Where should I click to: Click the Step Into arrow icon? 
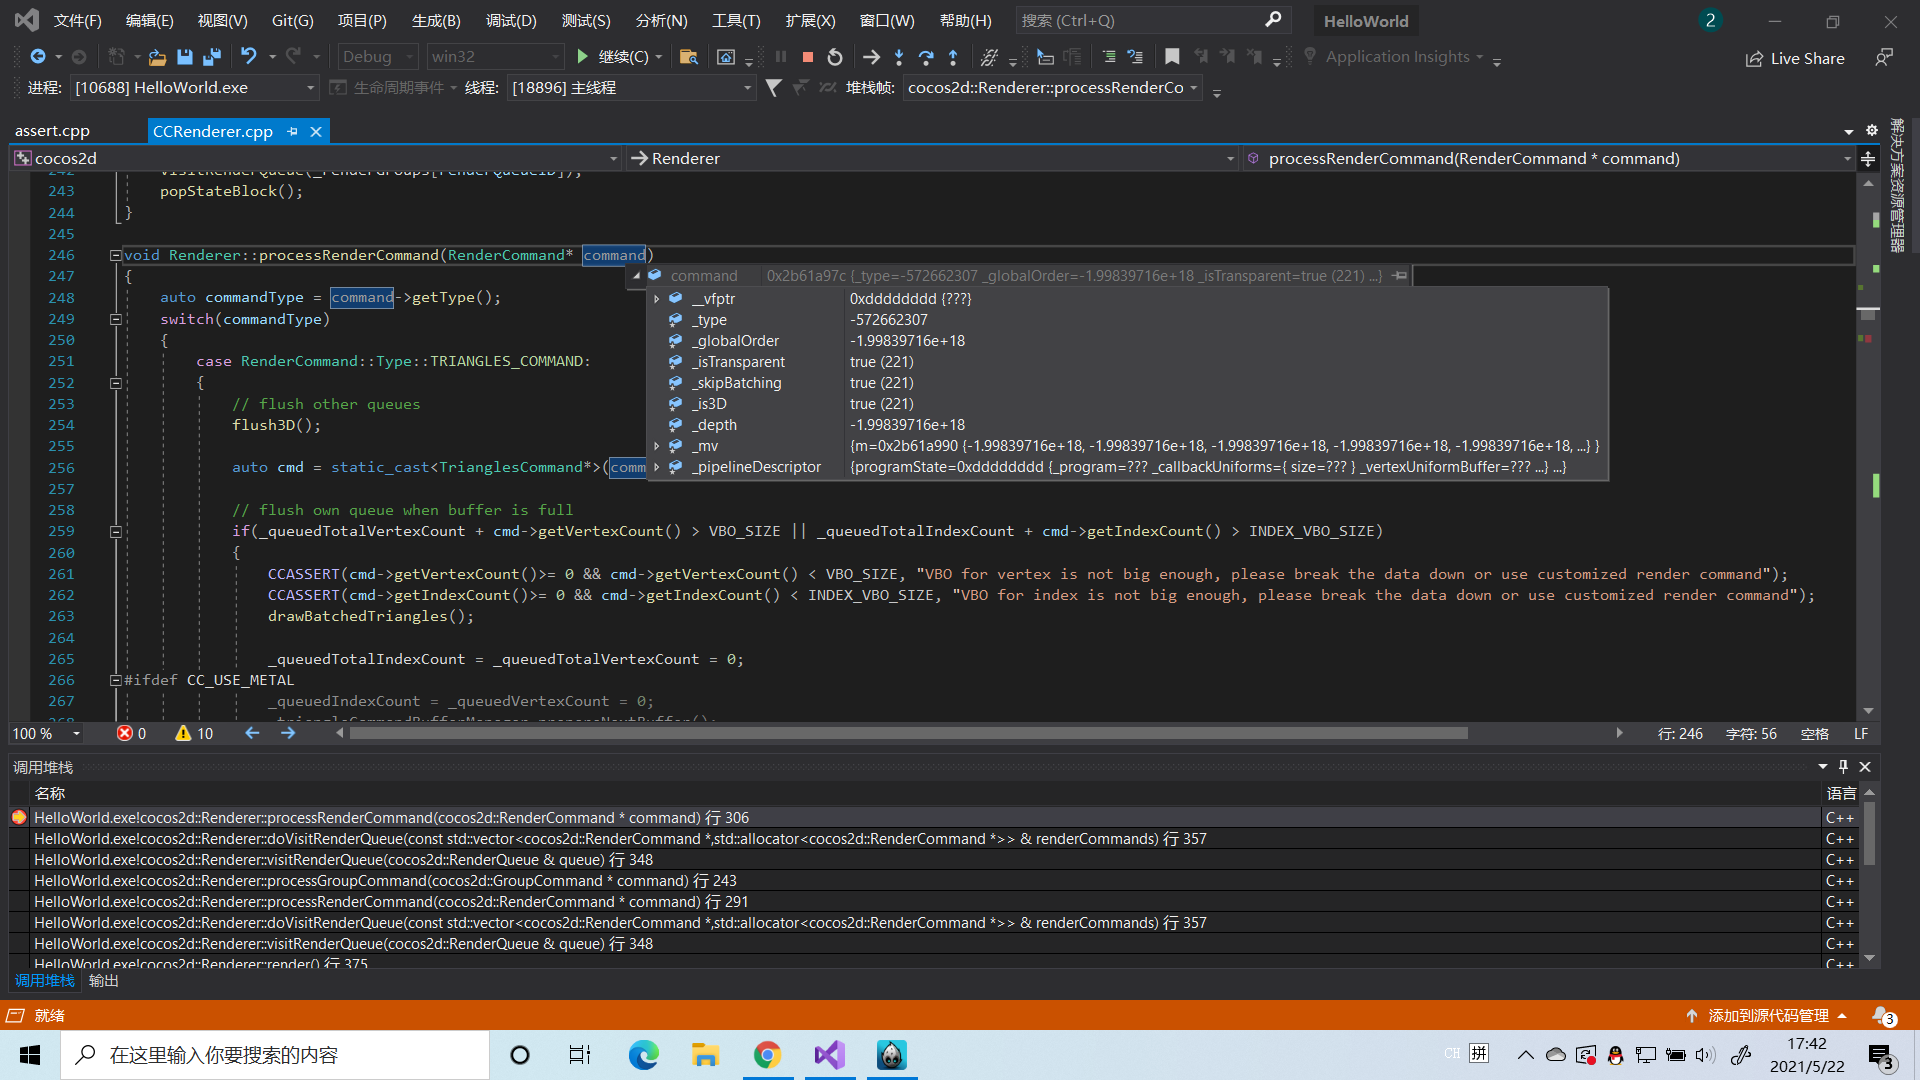[x=899, y=57]
